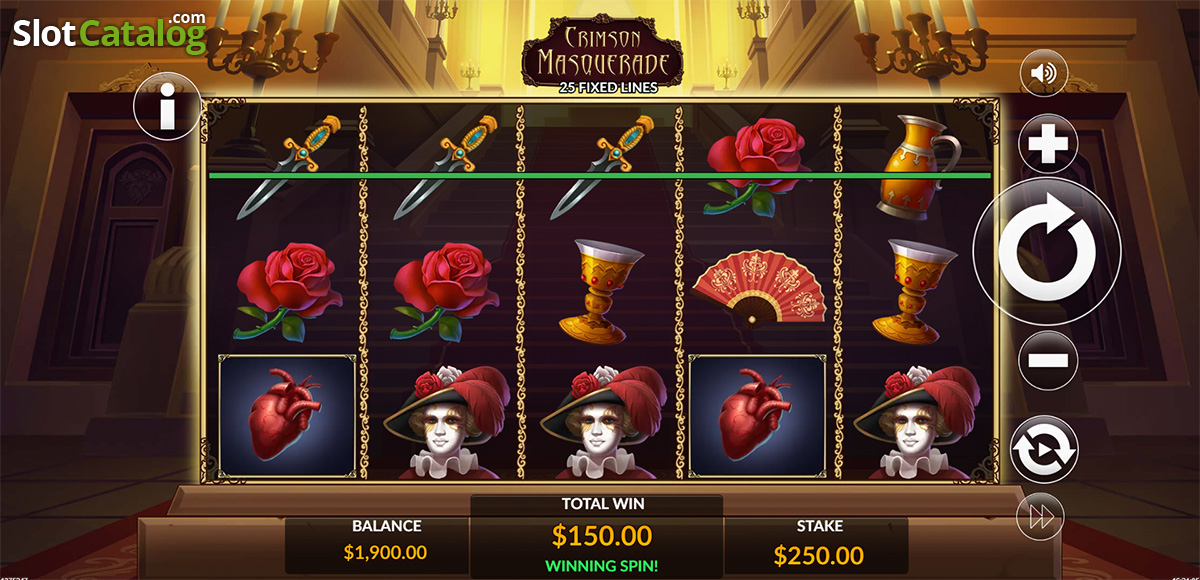Decrease the stake with minus button
The height and width of the screenshot is (580, 1200).
click(1048, 360)
